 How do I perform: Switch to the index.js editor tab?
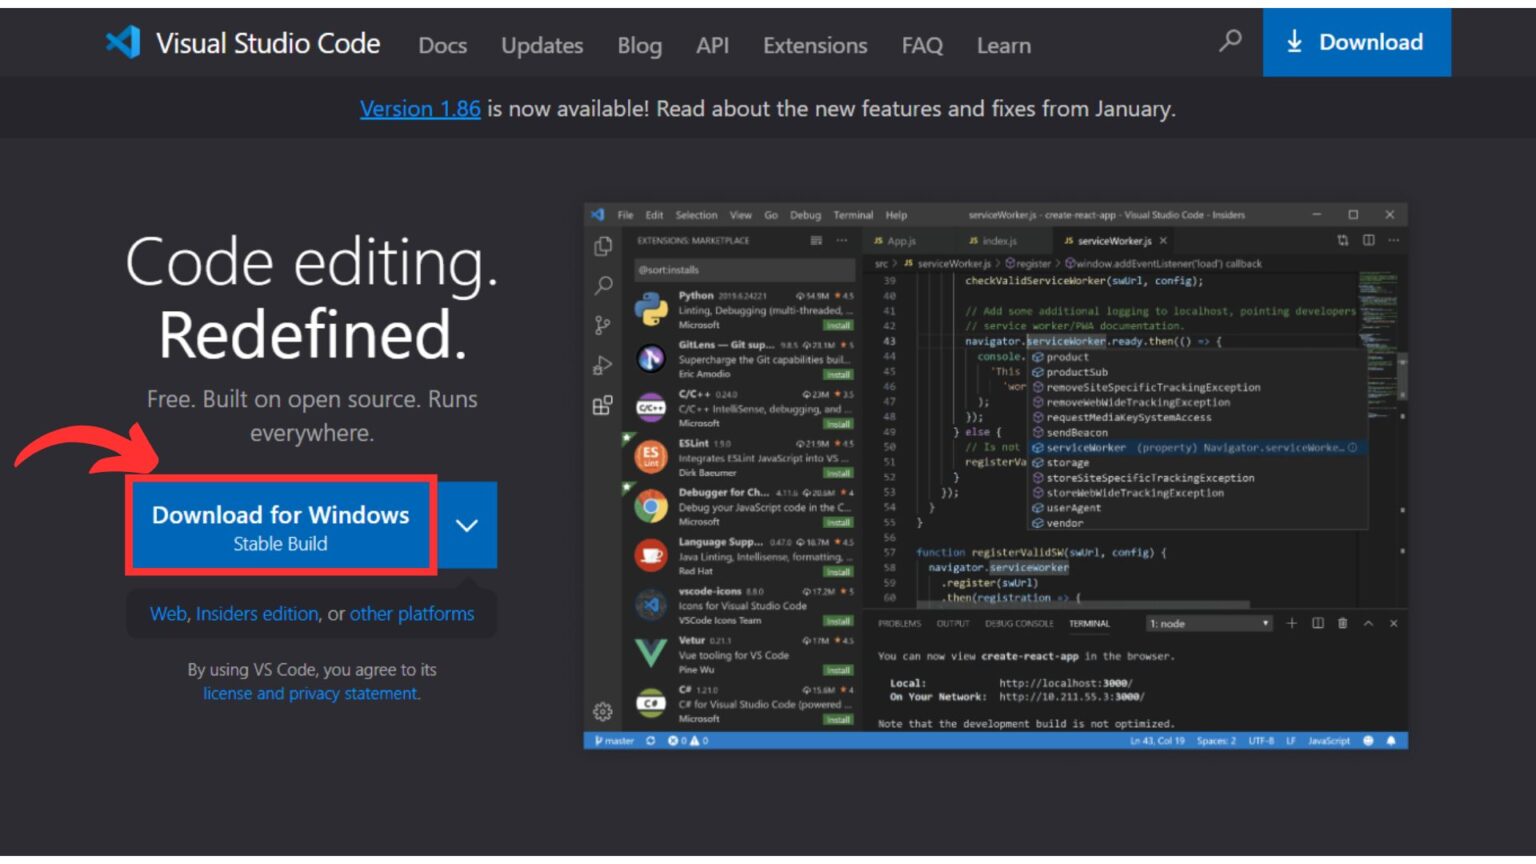click(x=997, y=241)
